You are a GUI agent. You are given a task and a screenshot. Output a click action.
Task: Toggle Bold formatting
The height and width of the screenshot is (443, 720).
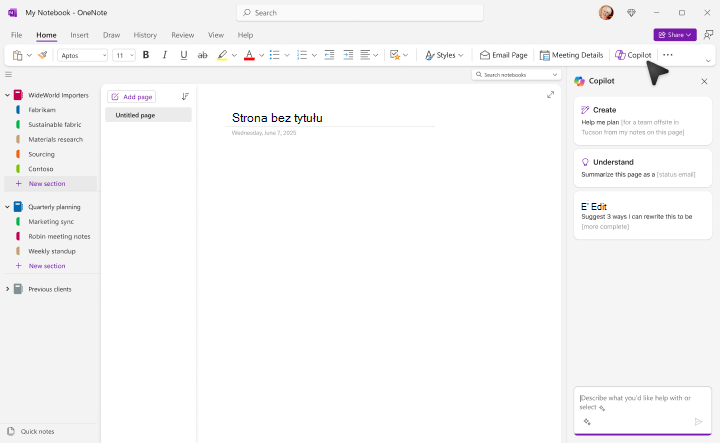tap(146, 55)
